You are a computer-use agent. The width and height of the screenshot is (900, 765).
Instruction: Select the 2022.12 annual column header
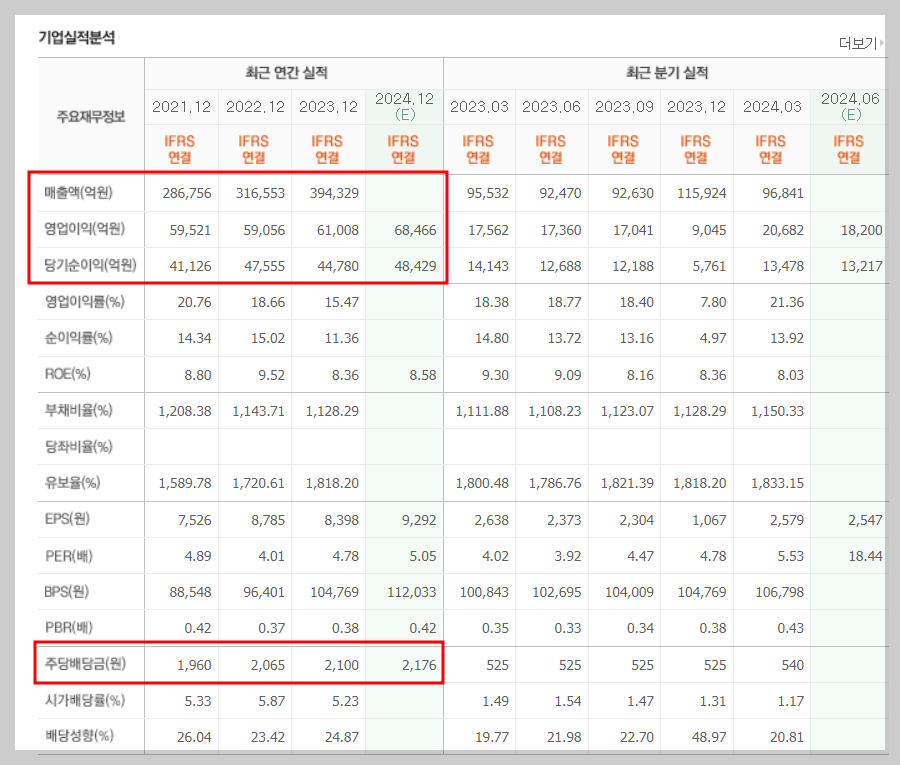coord(255,107)
